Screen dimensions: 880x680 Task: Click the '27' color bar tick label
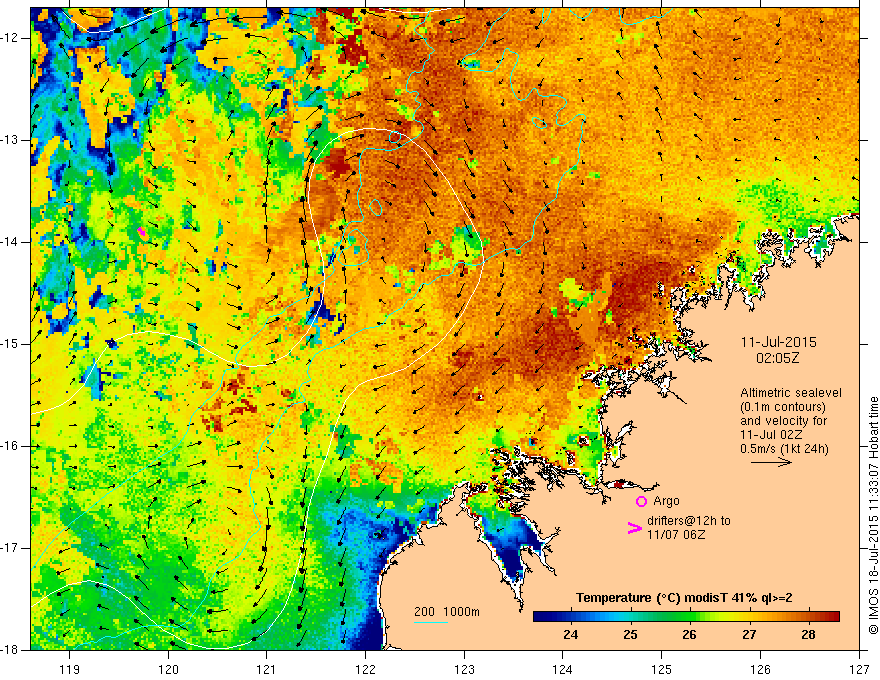click(749, 635)
